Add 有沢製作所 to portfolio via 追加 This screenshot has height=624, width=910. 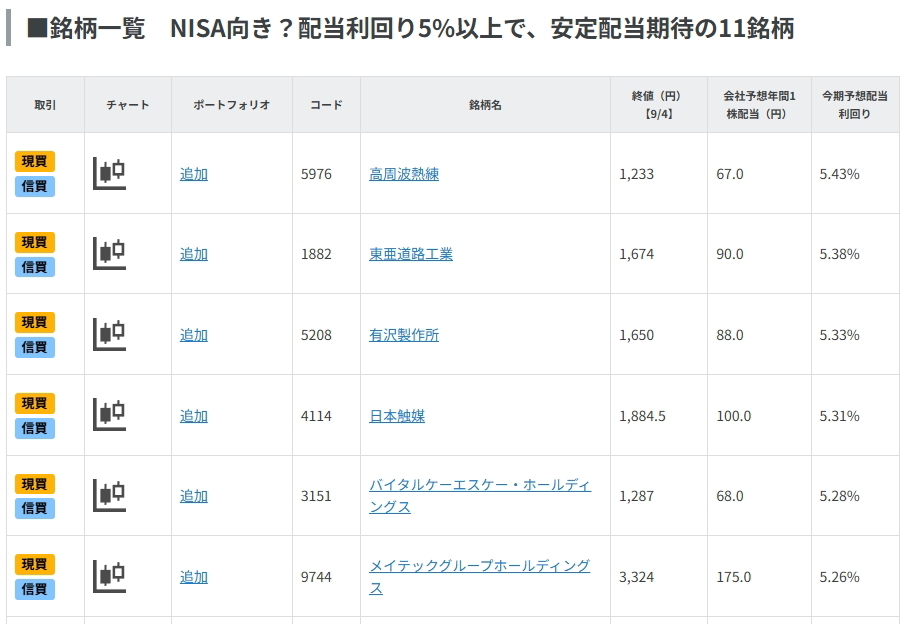coord(194,335)
